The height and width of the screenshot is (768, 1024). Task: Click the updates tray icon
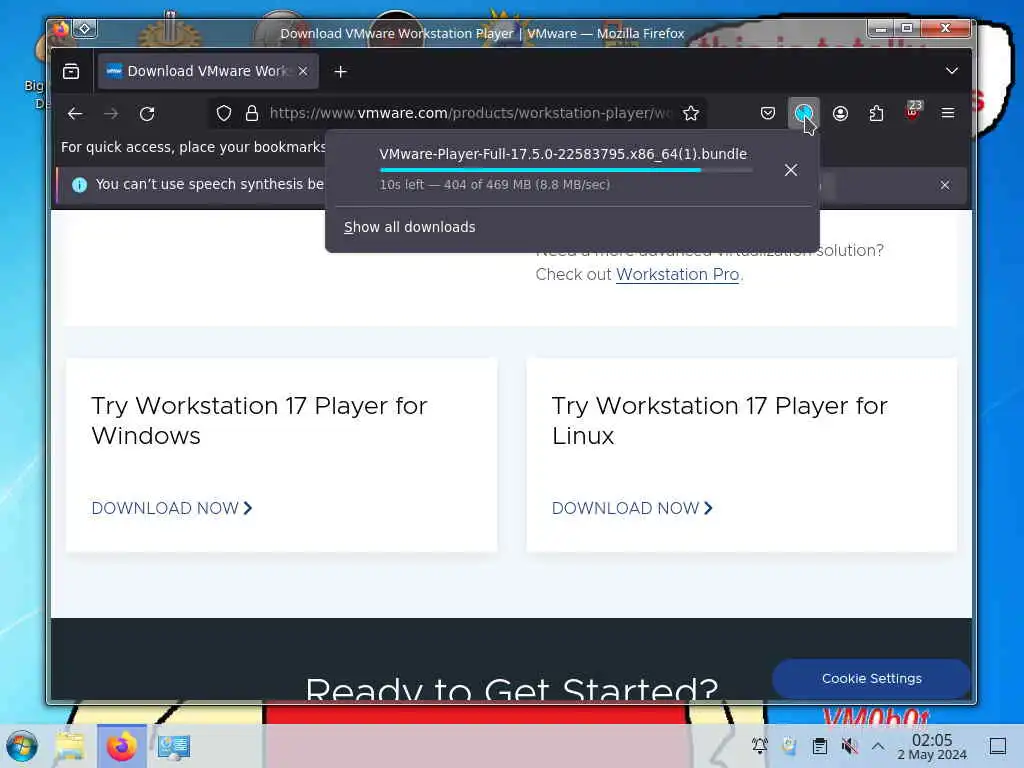pos(790,746)
